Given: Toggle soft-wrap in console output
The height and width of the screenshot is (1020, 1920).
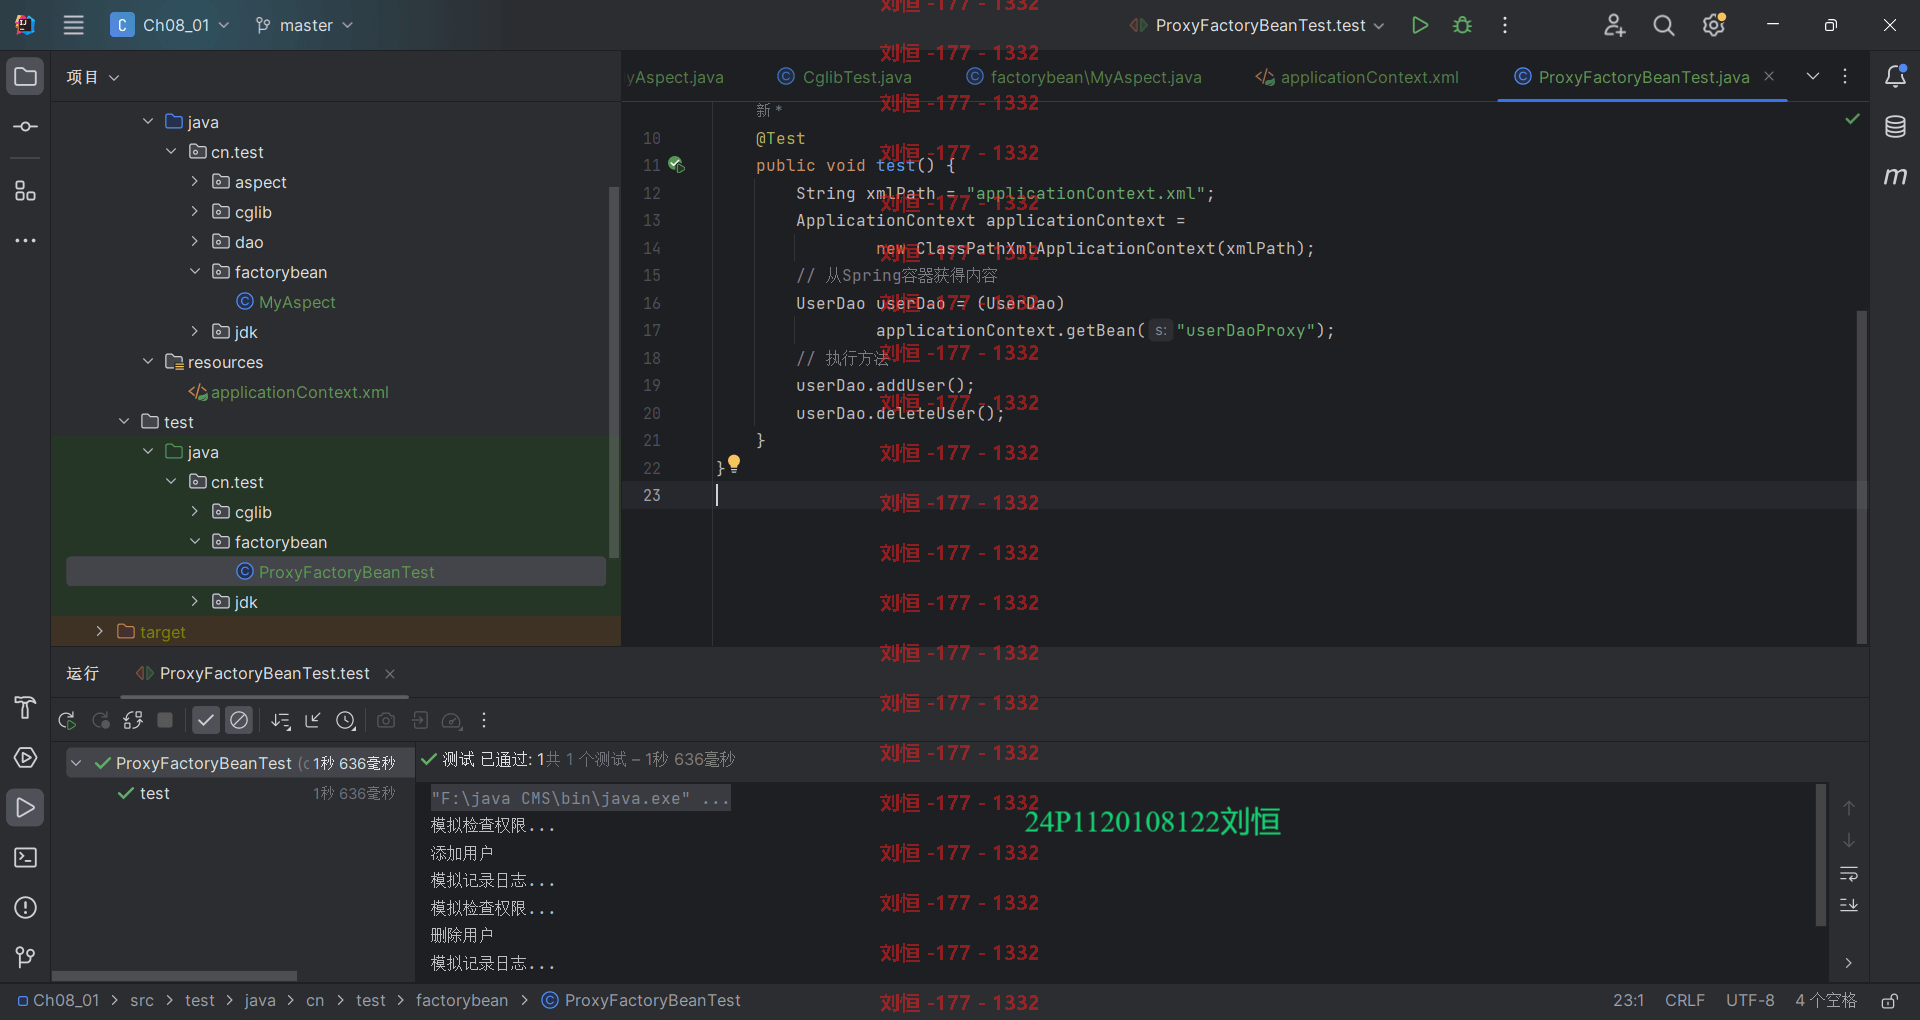Looking at the screenshot, I should [1849, 874].
